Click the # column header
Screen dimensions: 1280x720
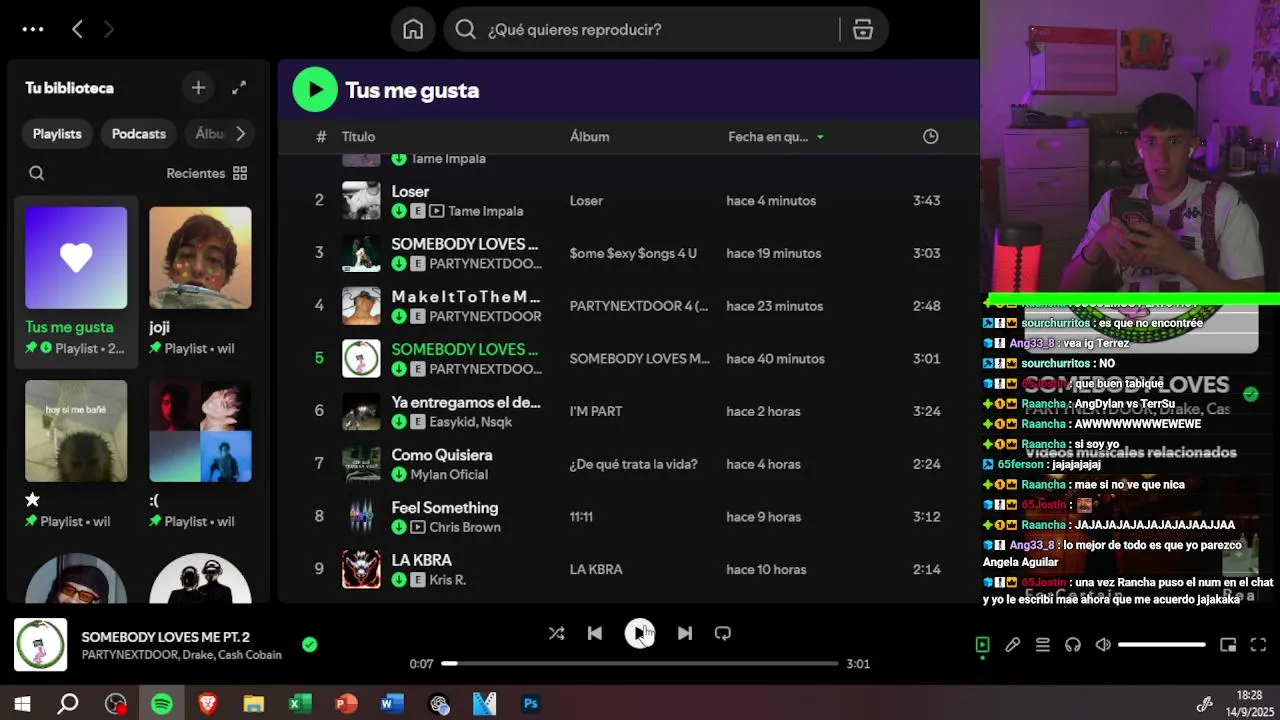click(x=321, y=137)
